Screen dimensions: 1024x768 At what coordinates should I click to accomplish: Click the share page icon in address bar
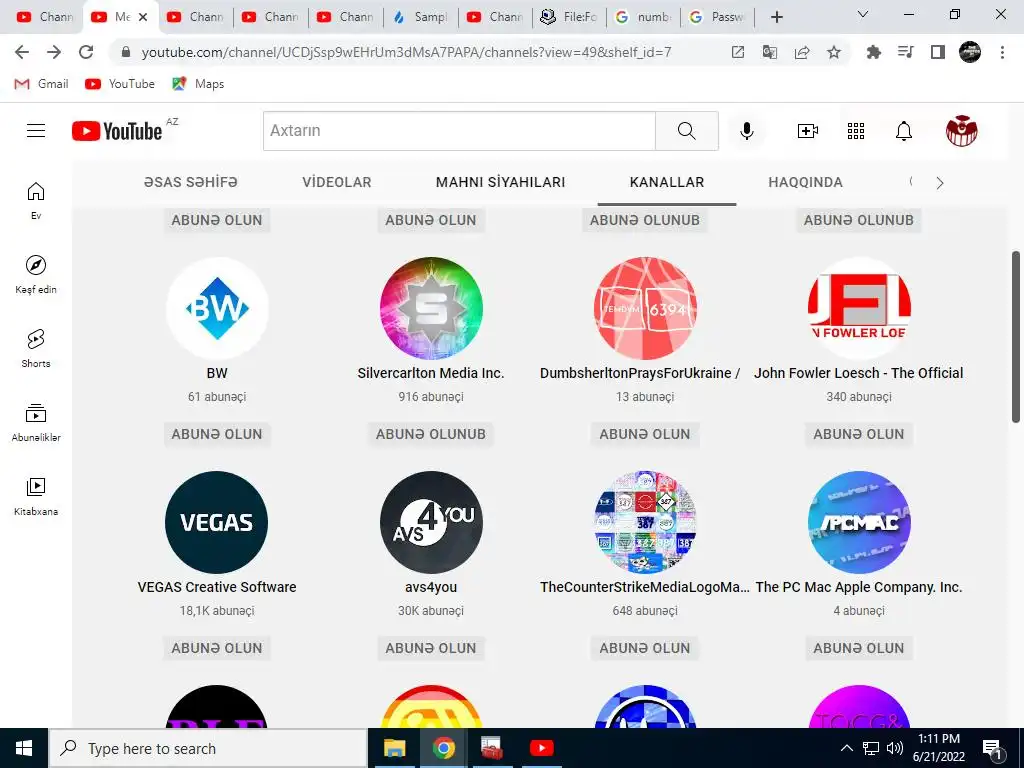802,52
